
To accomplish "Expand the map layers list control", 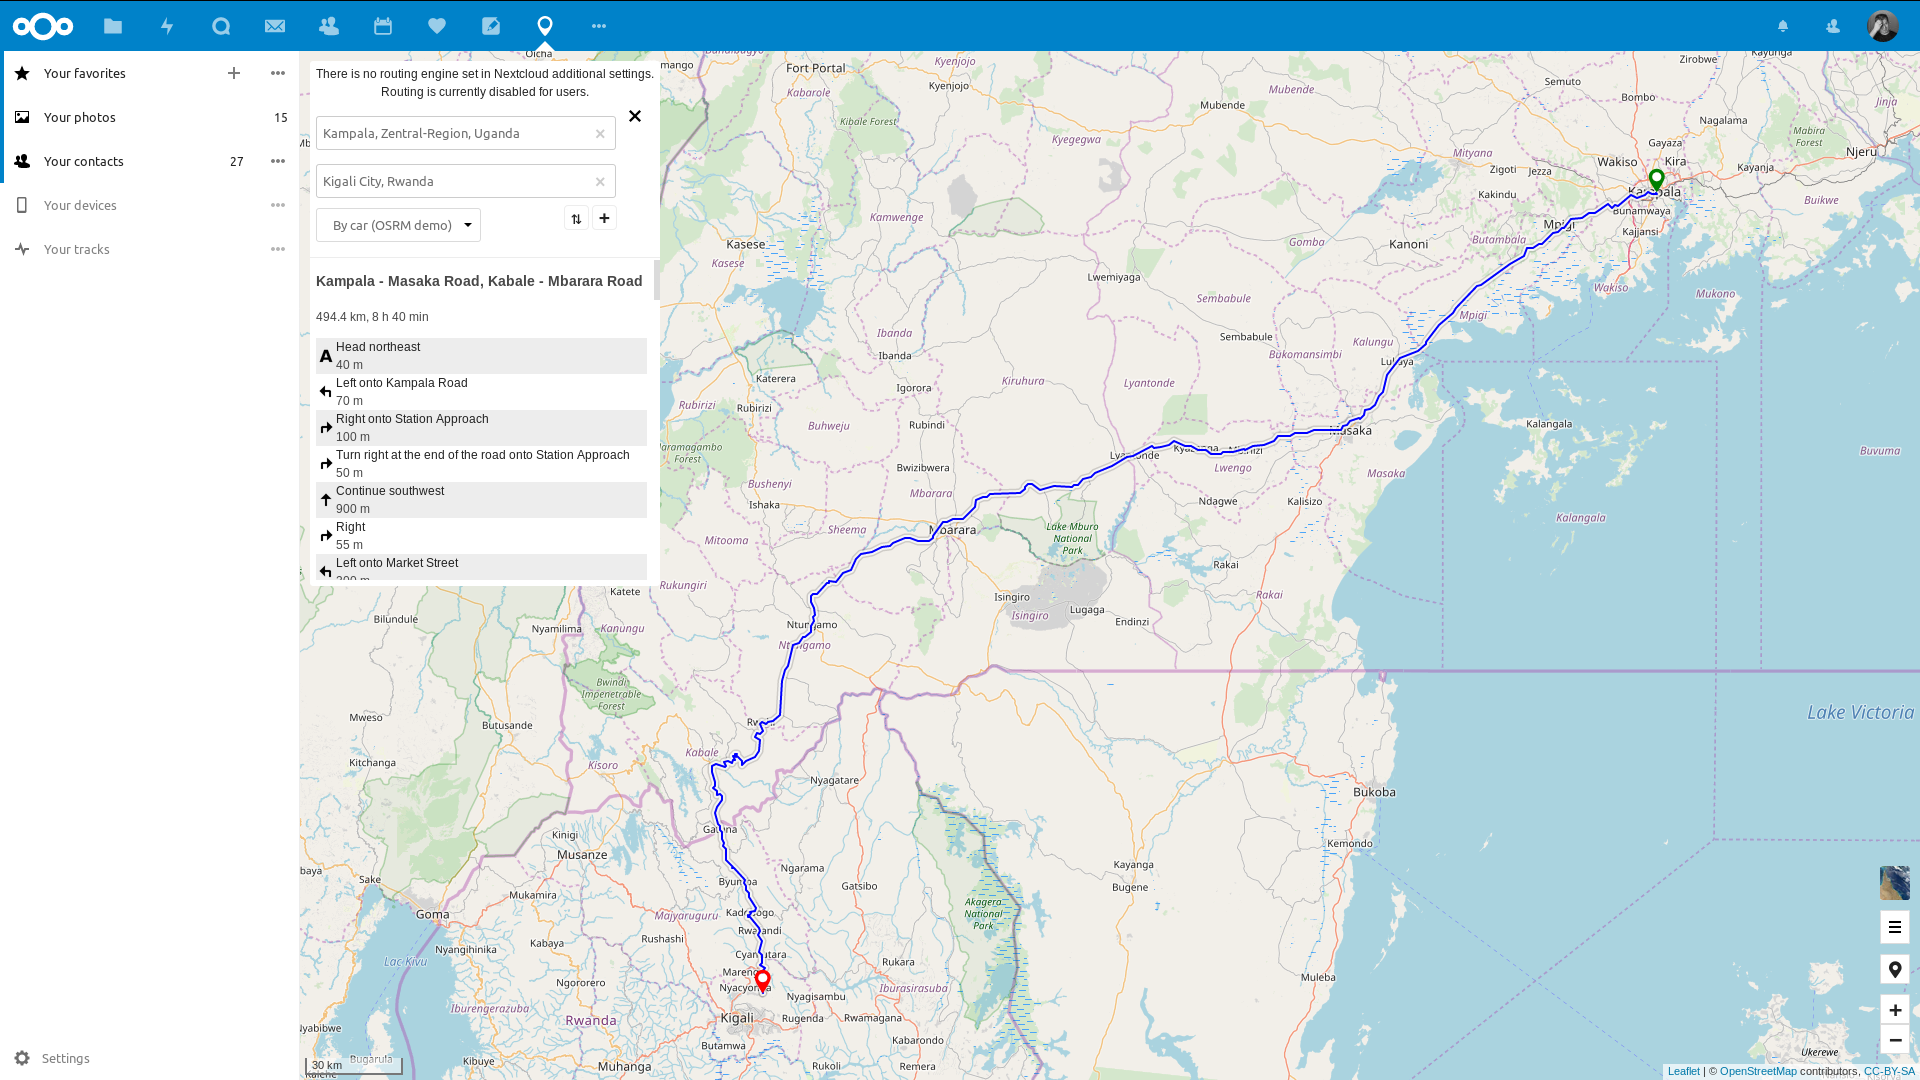I will 1894,927.
